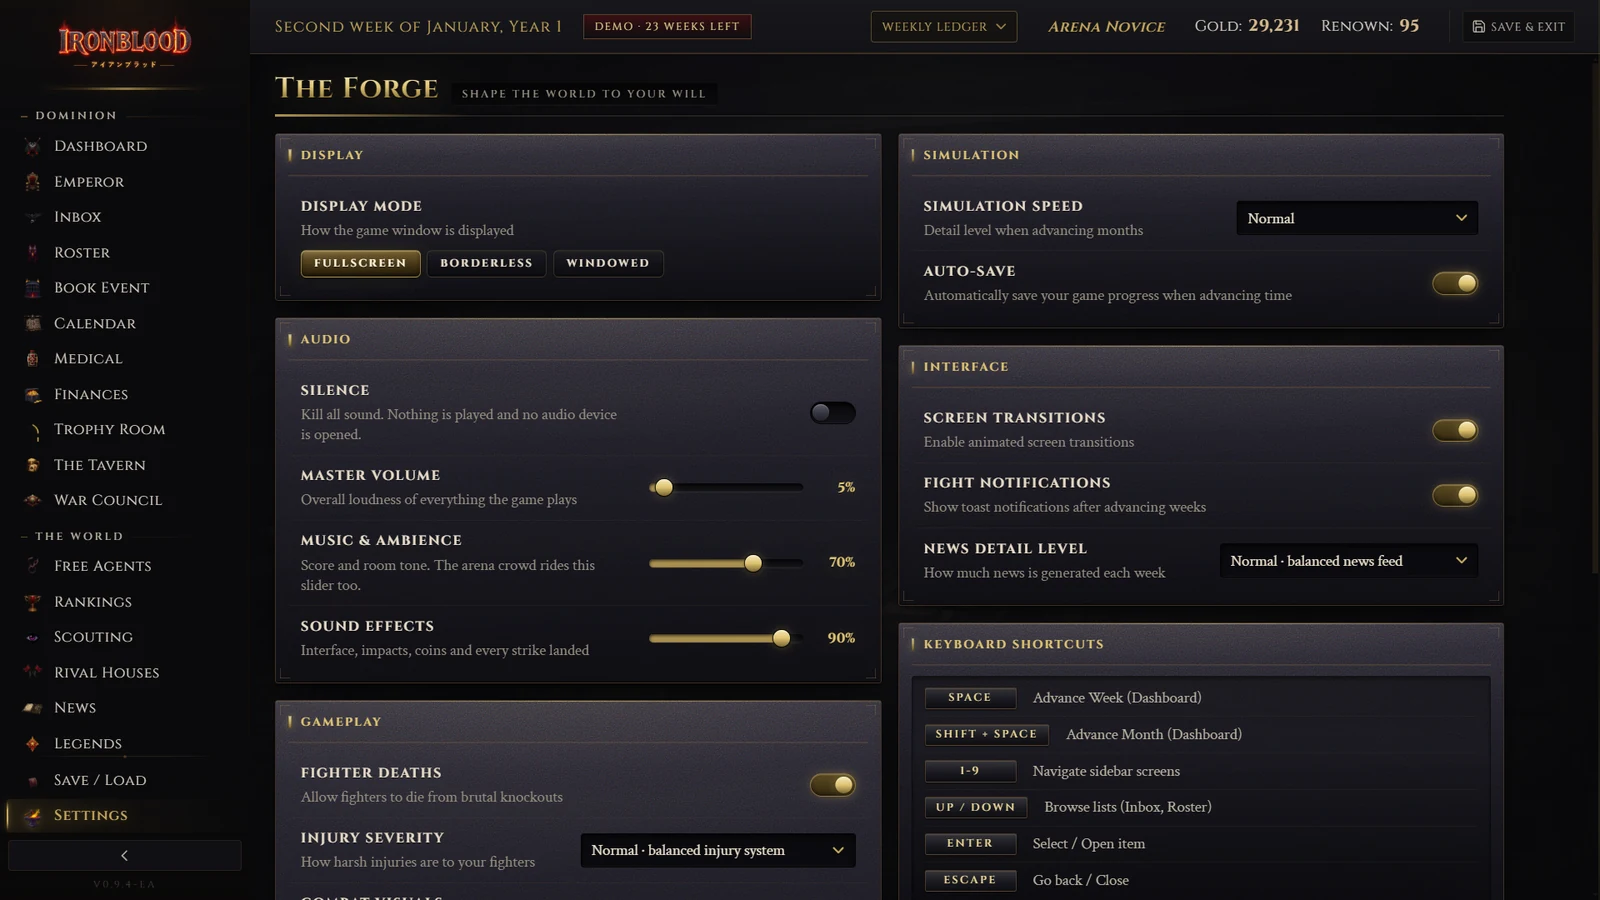Click the Demo 23 Weeks Left badge
This screenshot has height=900, width=1600.
tap(667, 26)
